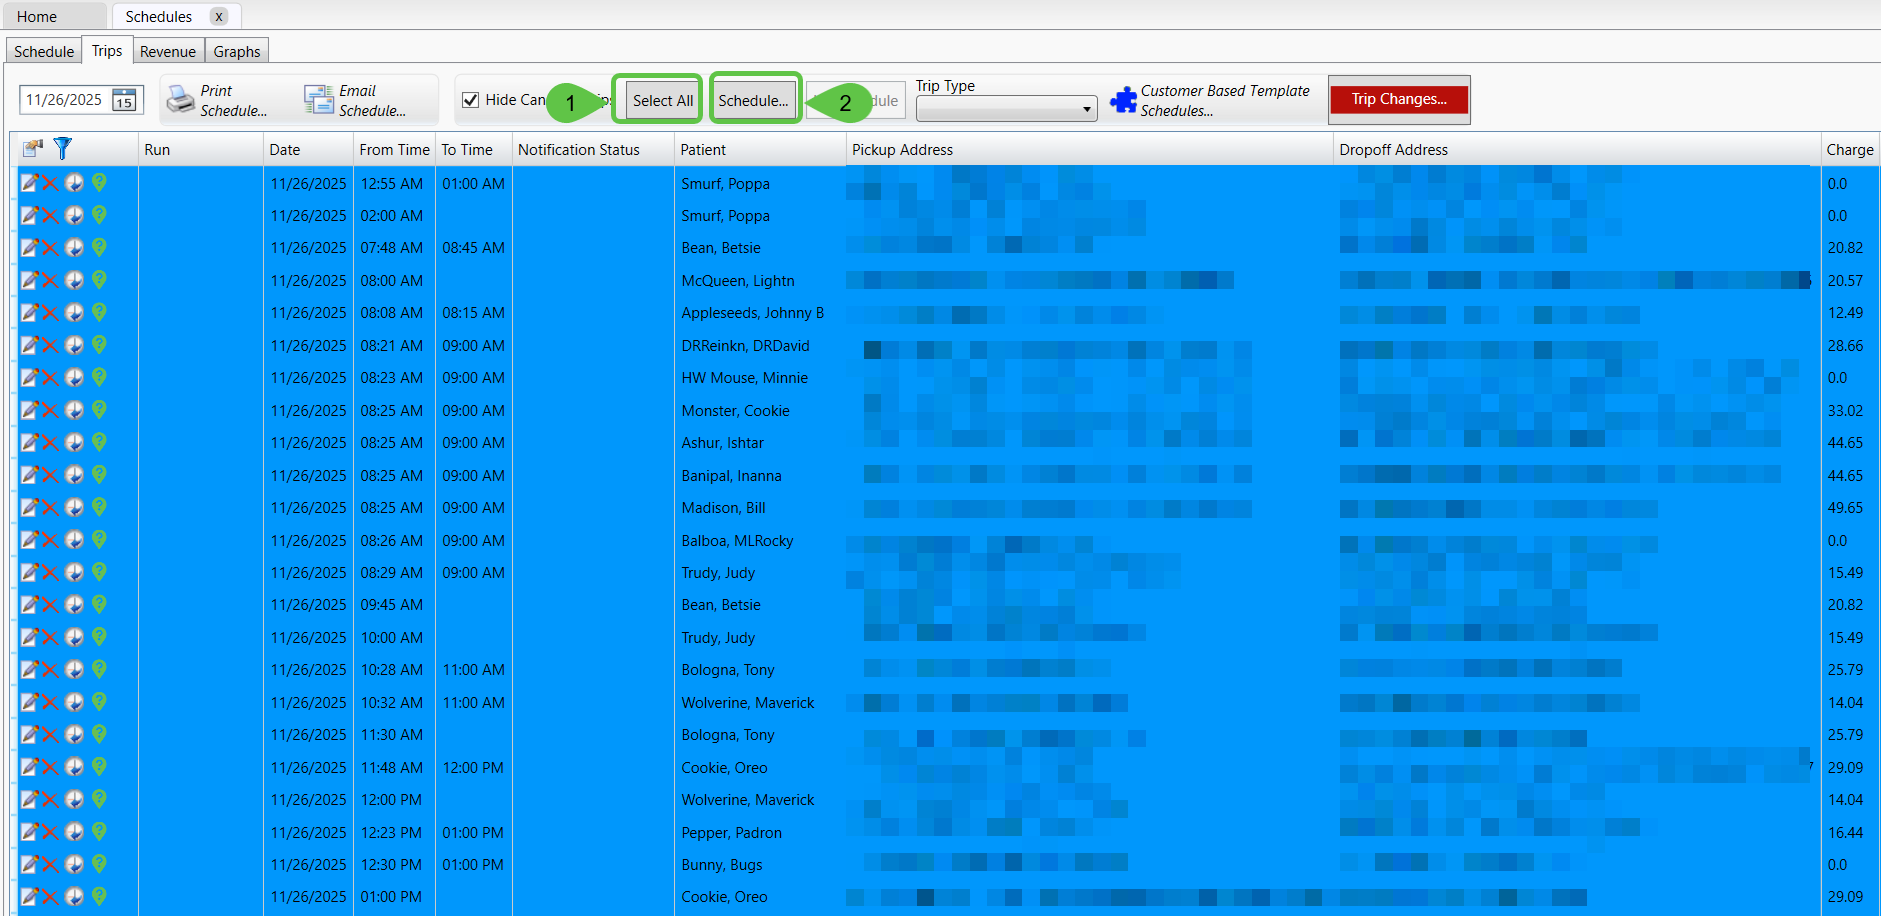The height and width of the screenshot is (916, 1881).
Task: Click the Schedule... button
Action: pos(753,100)
